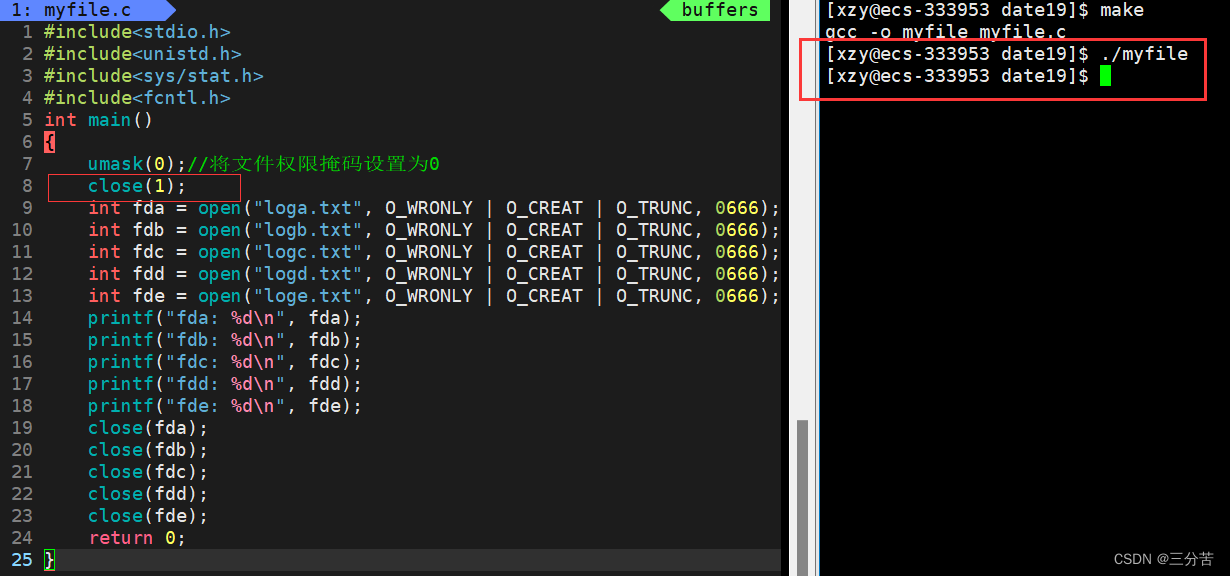Viewport: 1230px width, 576px height.
Task: Click the "loge.txt" string literal
Action: pyautogui.click(x=308, y=296)
